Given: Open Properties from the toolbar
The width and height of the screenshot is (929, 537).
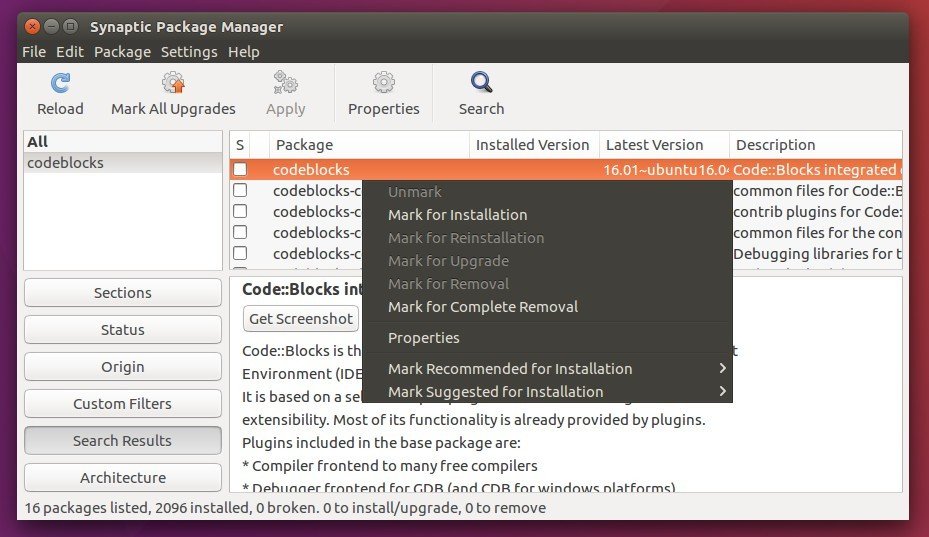Looking at the screenshot, I should click(383, 94).
